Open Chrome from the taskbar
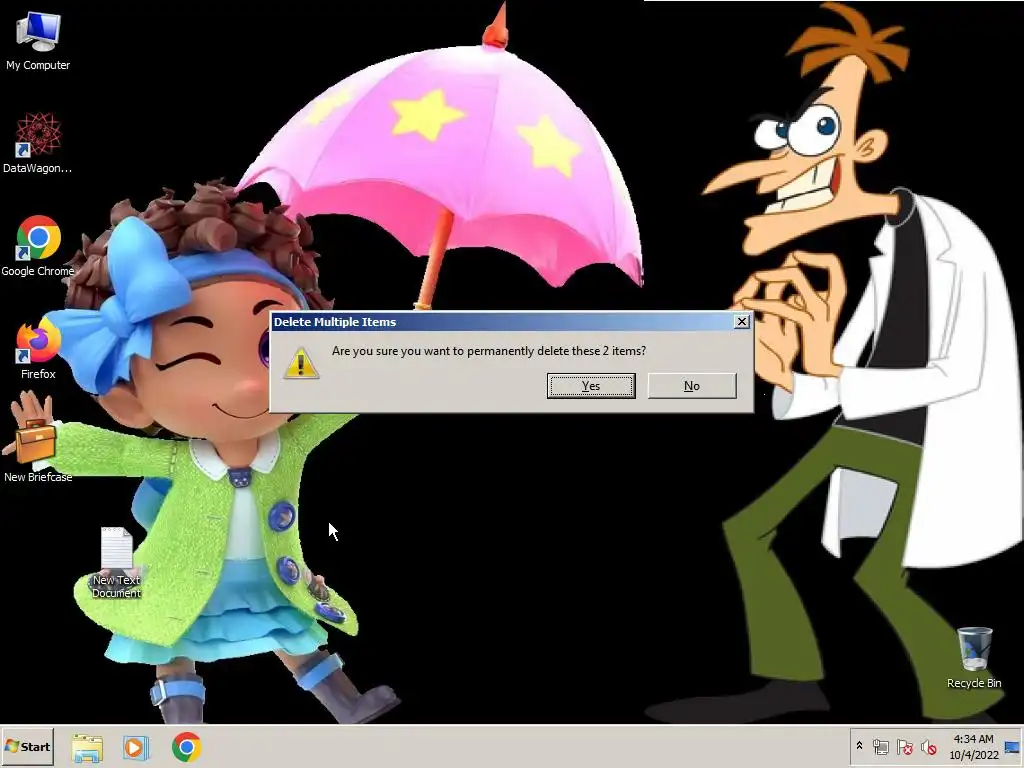Viewport: 1024px width, 768px height. 187,747
